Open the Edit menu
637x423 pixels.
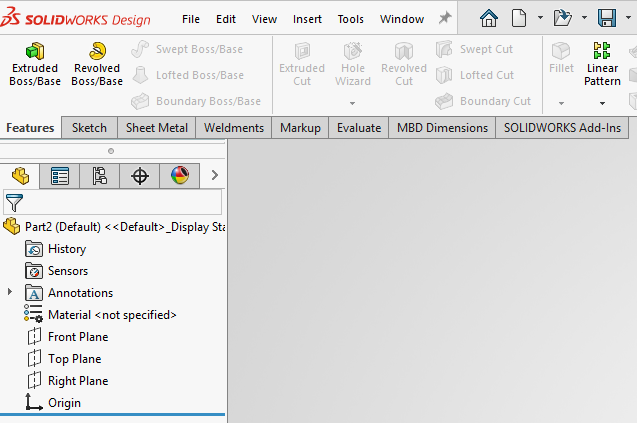225,19
